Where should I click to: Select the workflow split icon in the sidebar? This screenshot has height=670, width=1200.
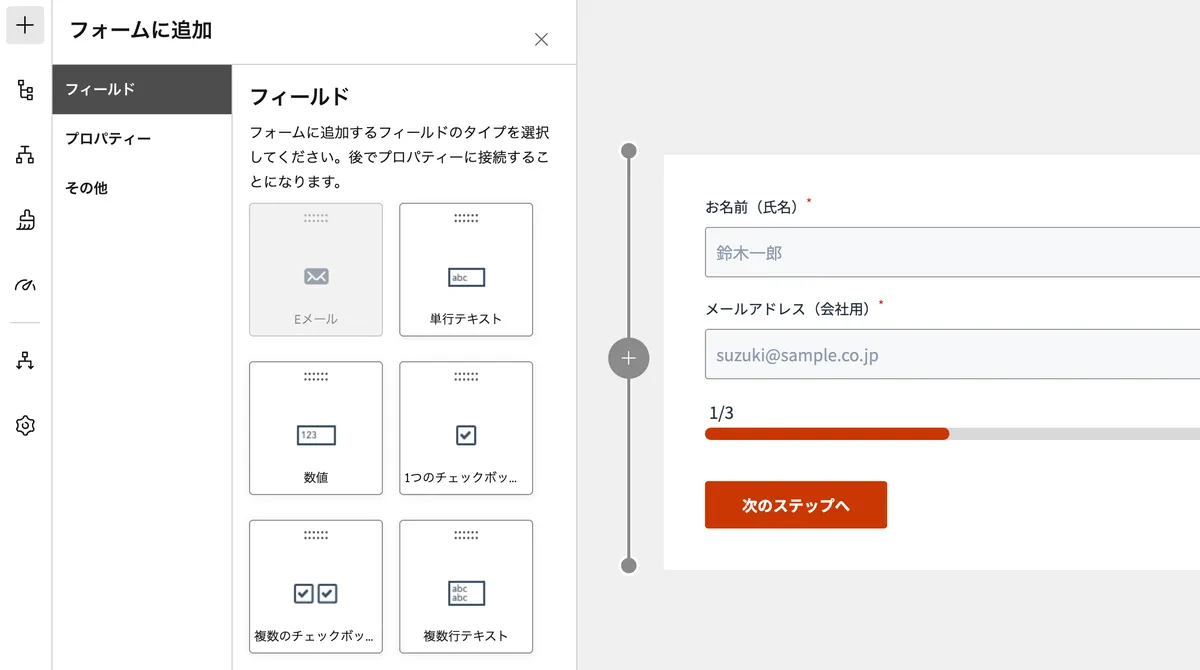(24, 360)
